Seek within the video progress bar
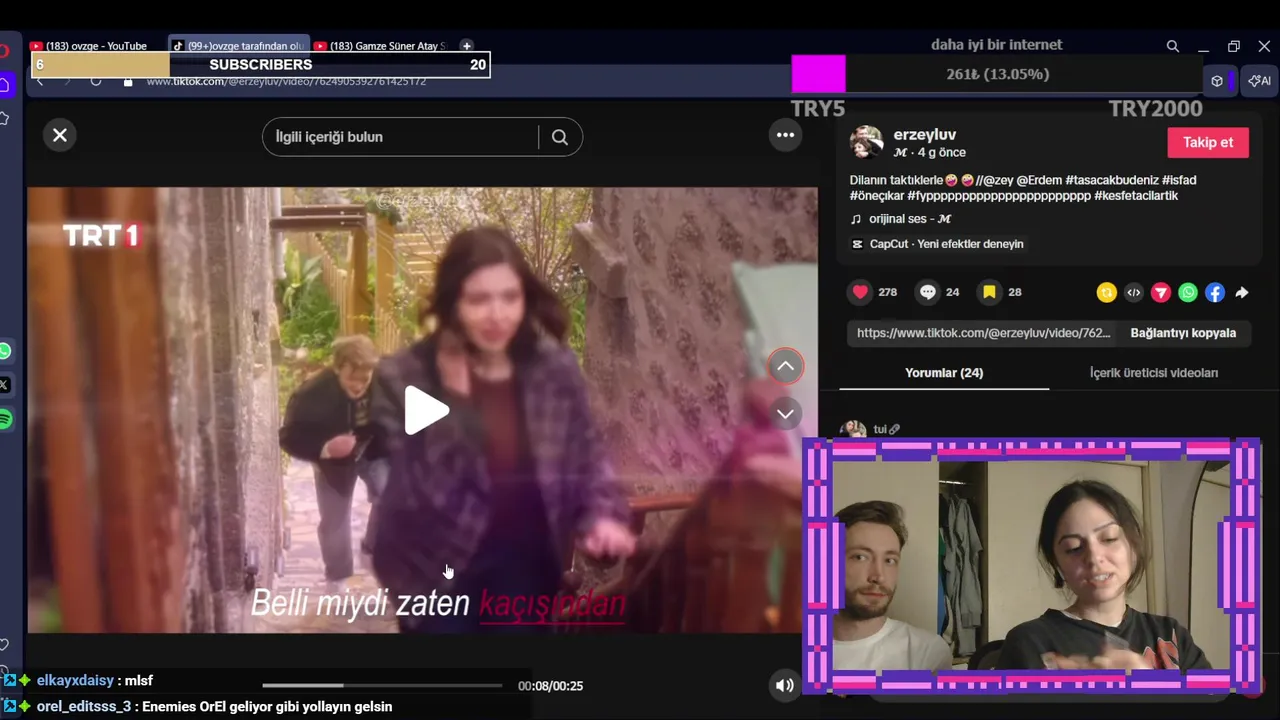Screen dimensions: 1280x720 pyautogui.click(x=382, y=685)
